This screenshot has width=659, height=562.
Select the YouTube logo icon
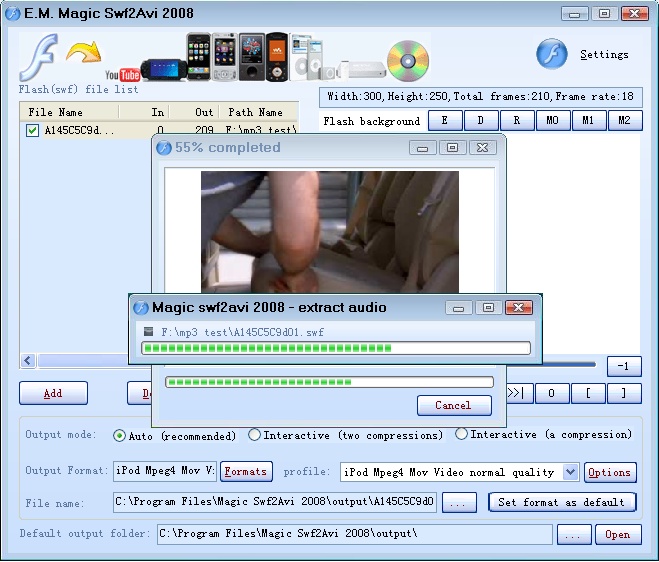(x=122, y=75)
